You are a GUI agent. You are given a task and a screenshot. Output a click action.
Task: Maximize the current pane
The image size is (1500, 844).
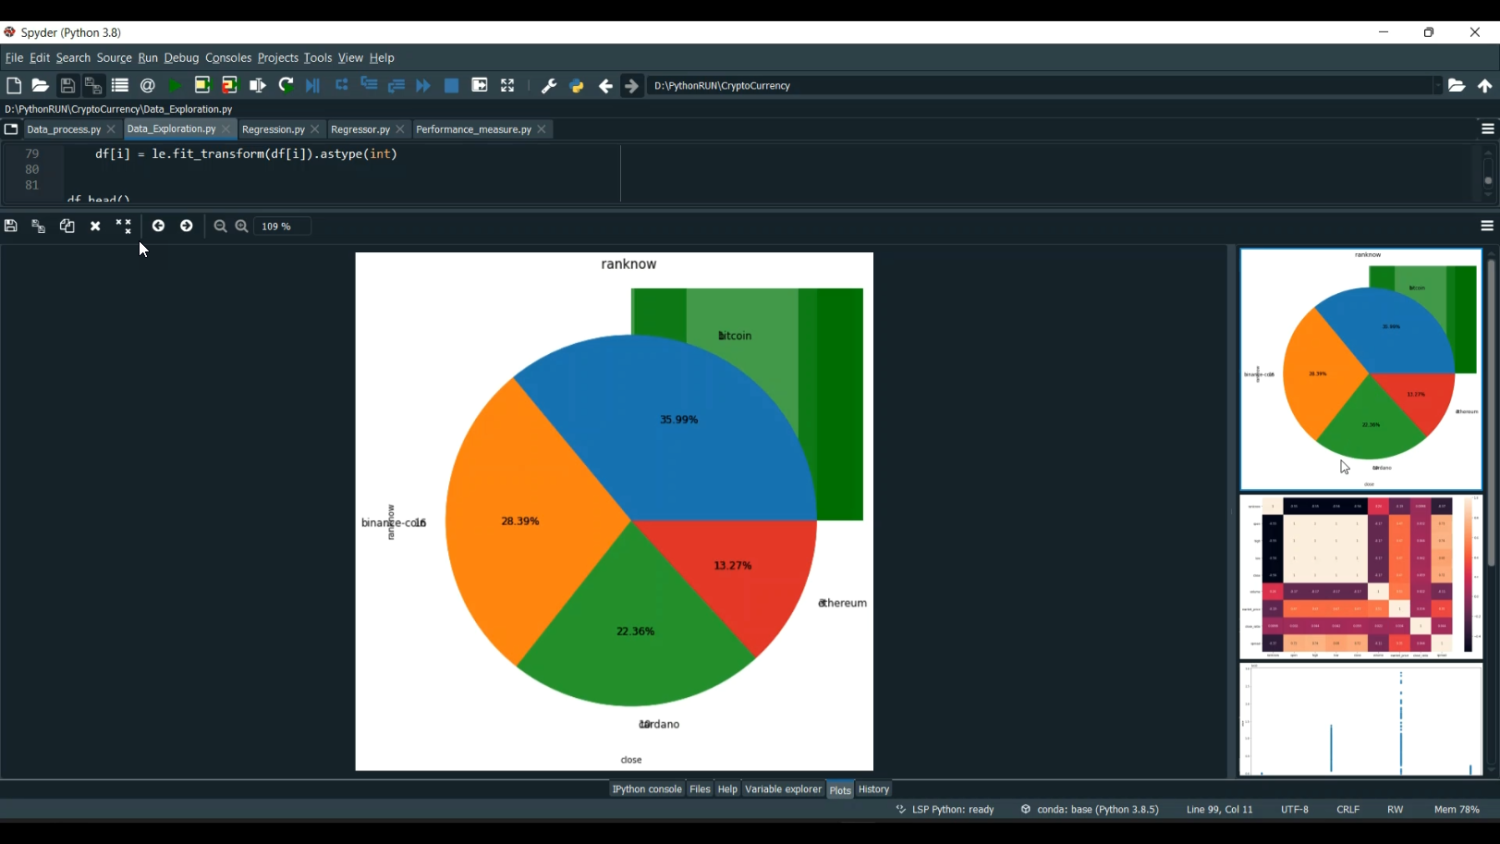point(480,86)
